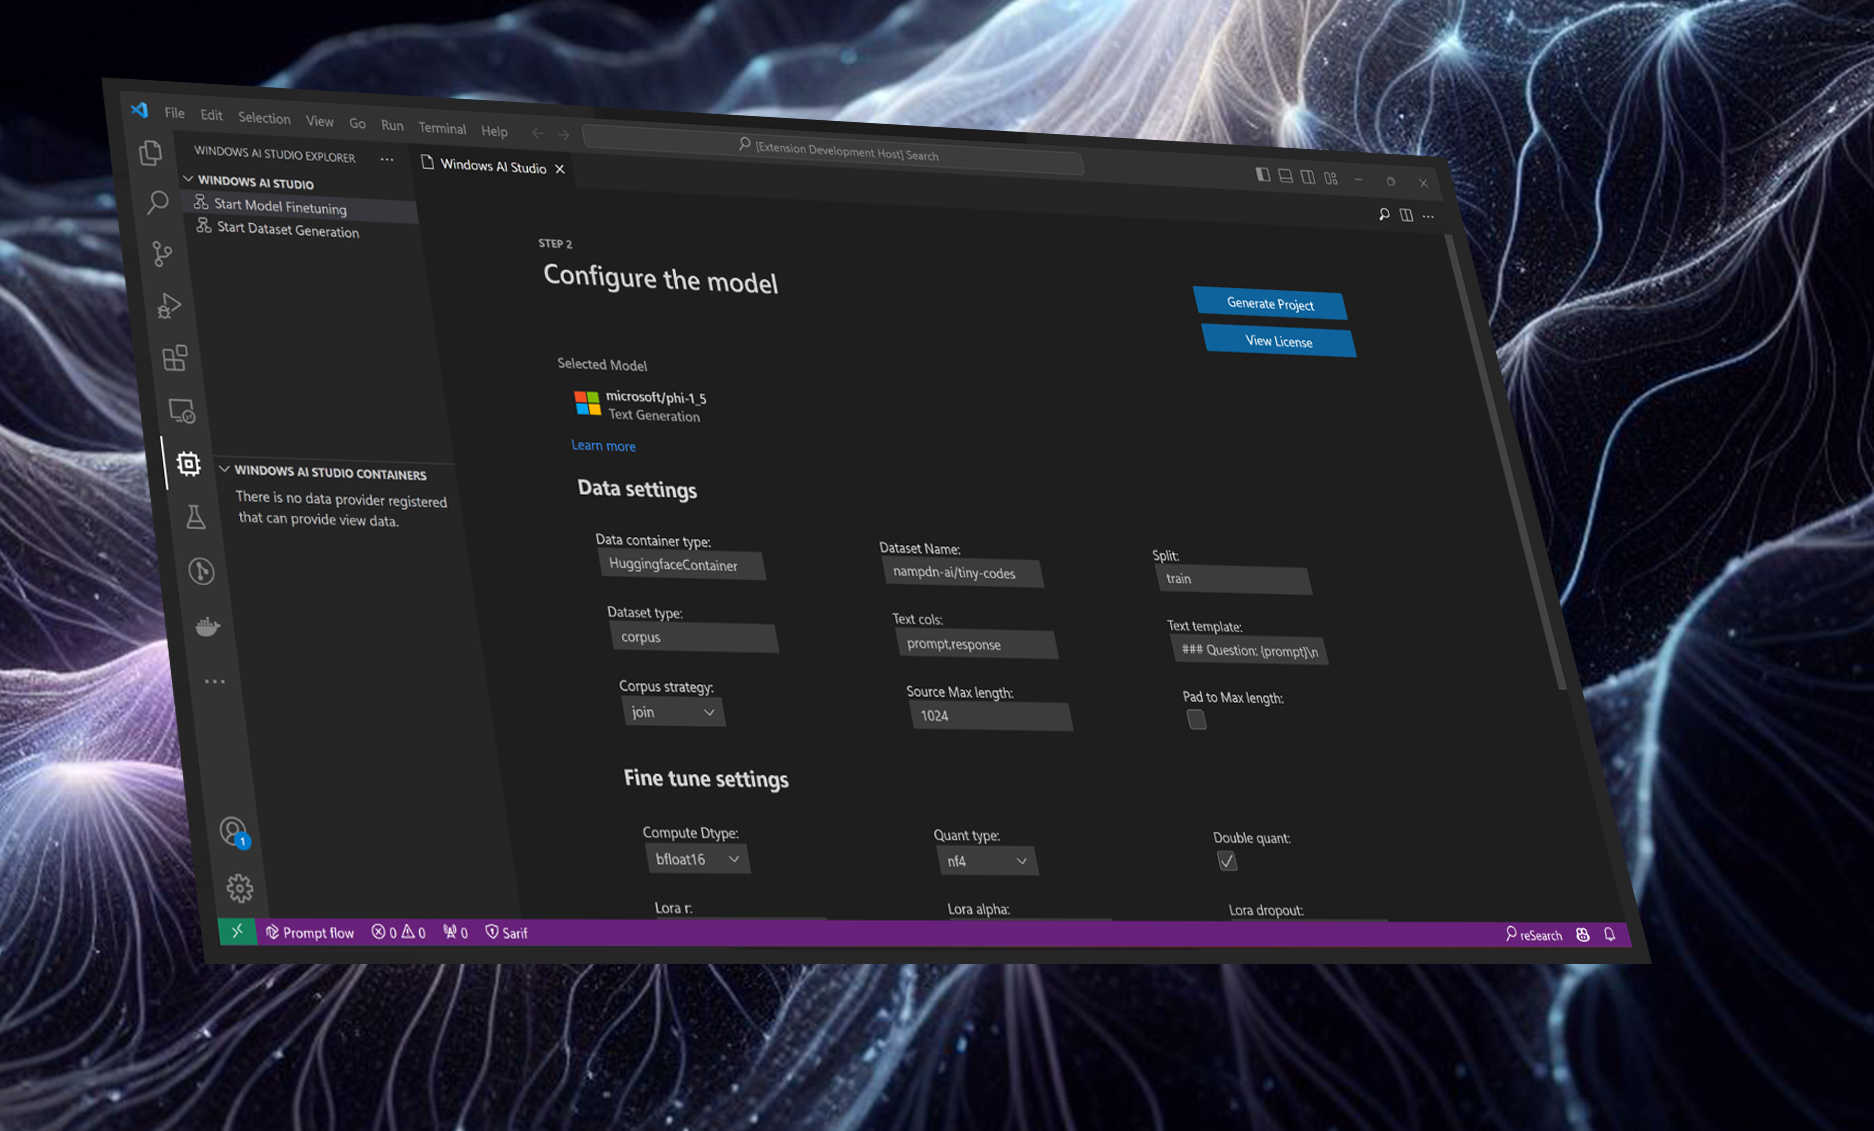Open the Explorer files icon in activity bar

pyautogui.click(x=150, y=152)
